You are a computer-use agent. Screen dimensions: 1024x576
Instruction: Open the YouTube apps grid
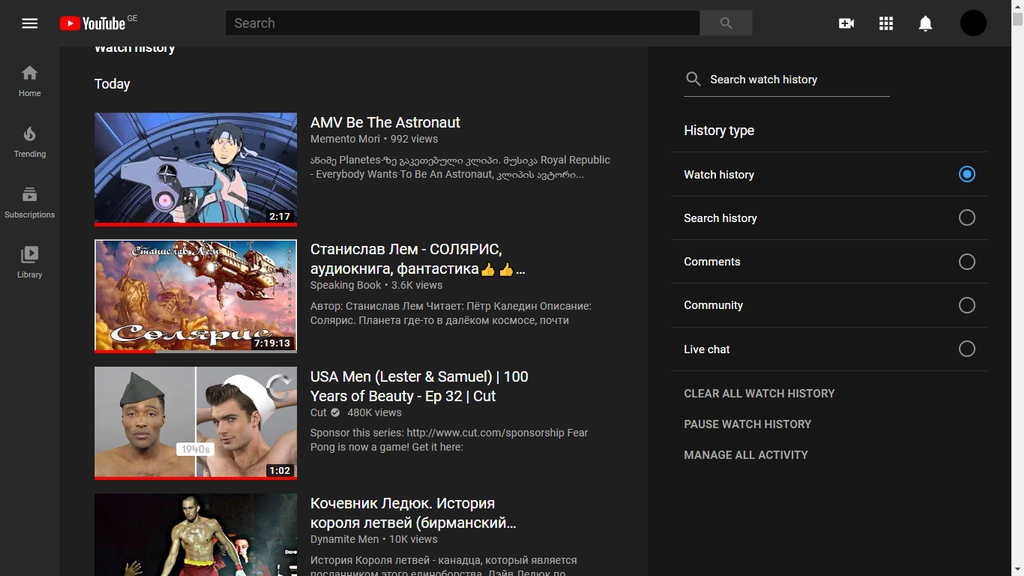(x=886, y=24)
